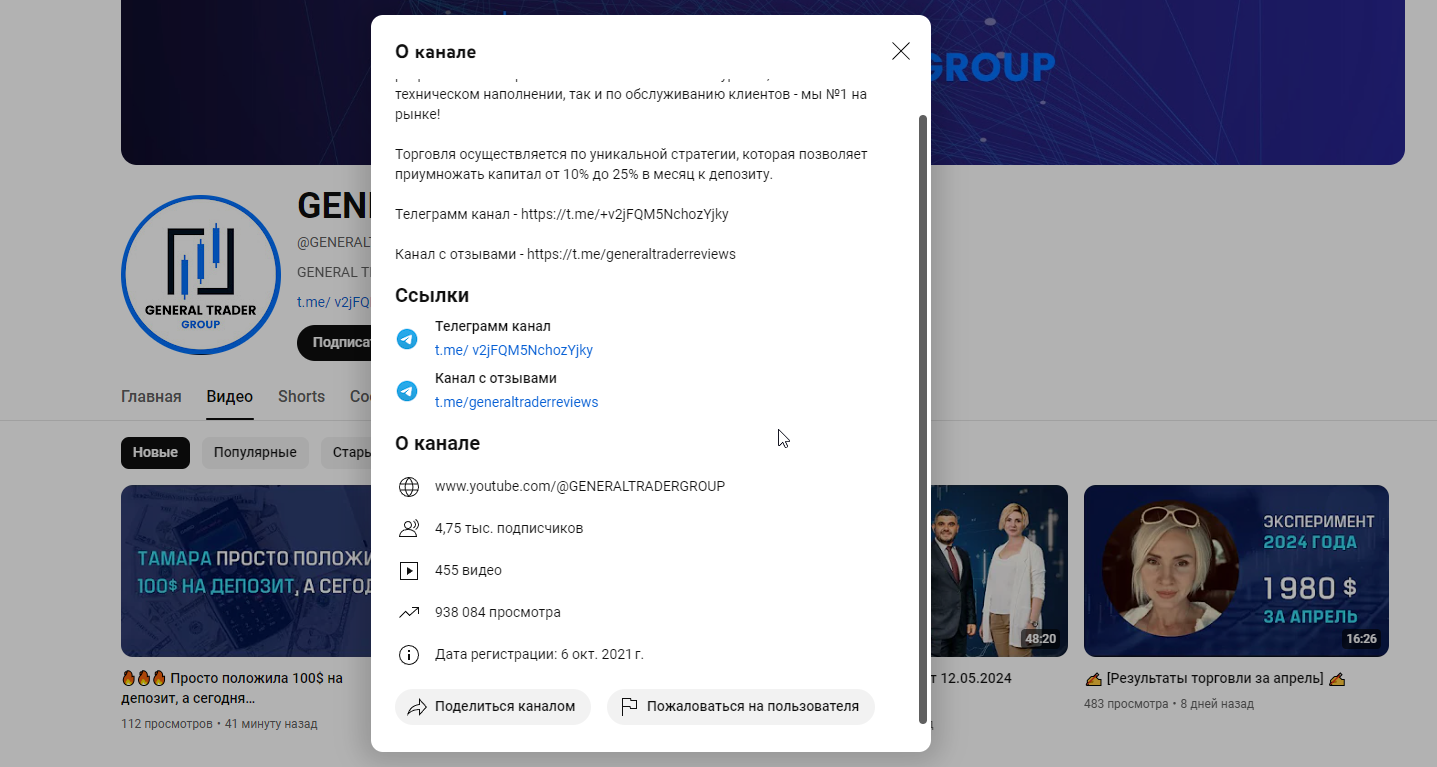
Task: Open Главная tab on channel page
Action: tap(151, 397)
